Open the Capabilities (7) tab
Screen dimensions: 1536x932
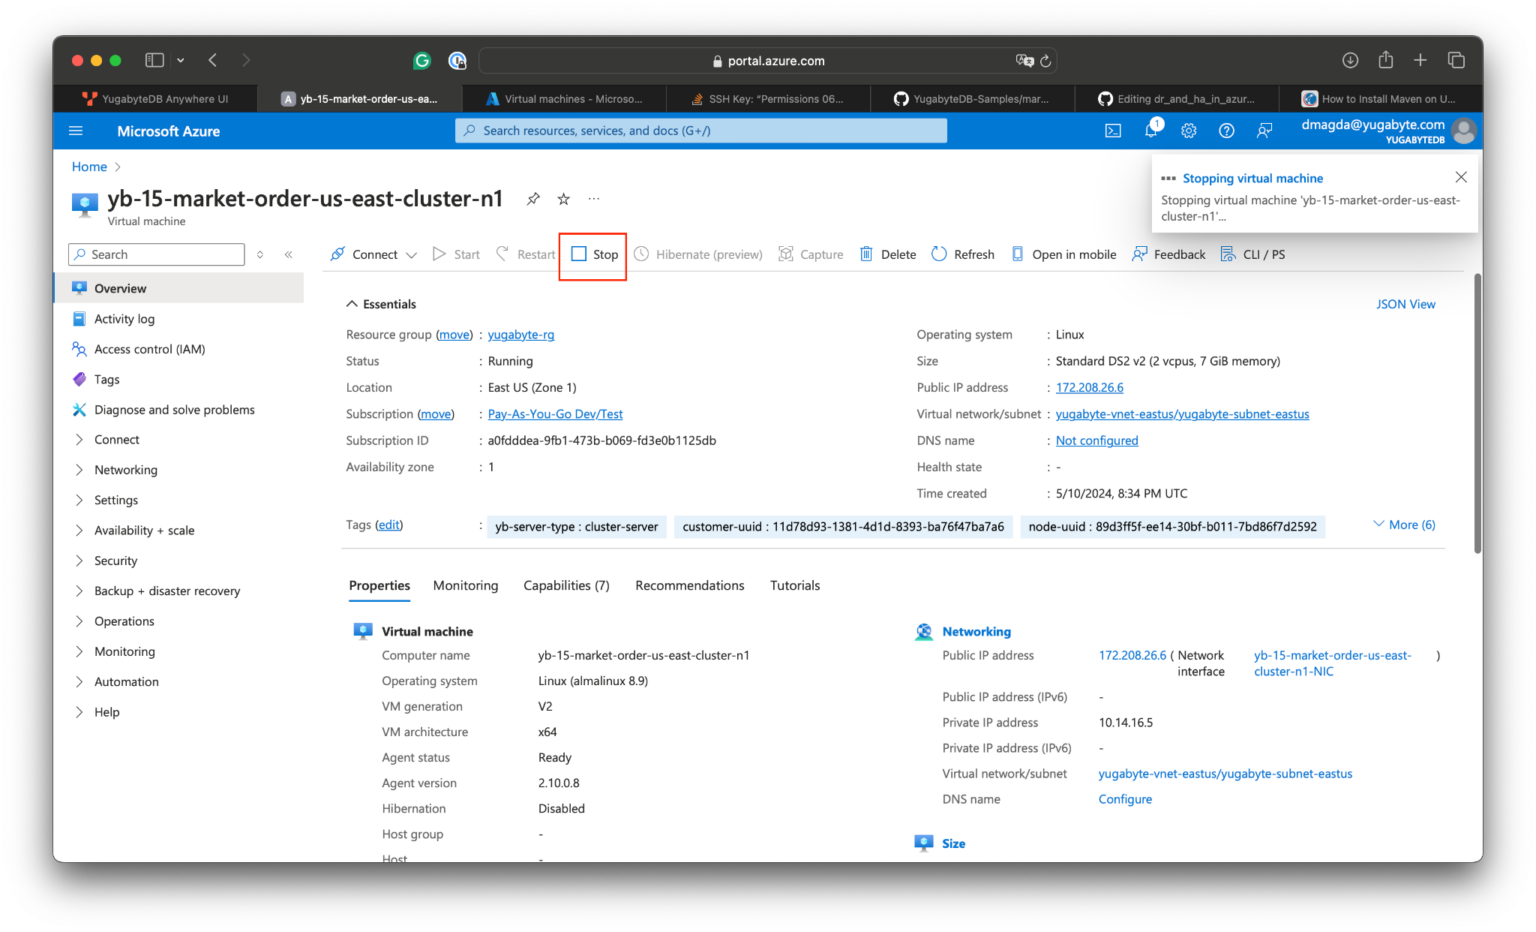pos(566,585)
